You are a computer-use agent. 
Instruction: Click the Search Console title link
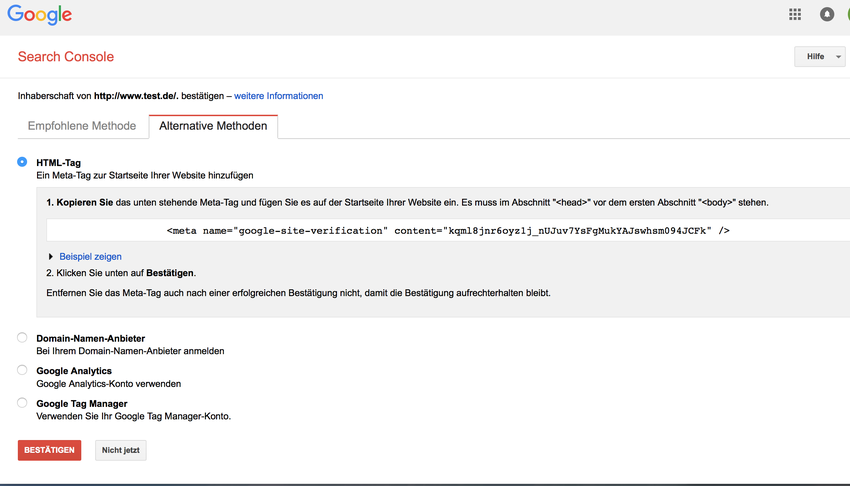pyautogui.click(x=66, y=56)
